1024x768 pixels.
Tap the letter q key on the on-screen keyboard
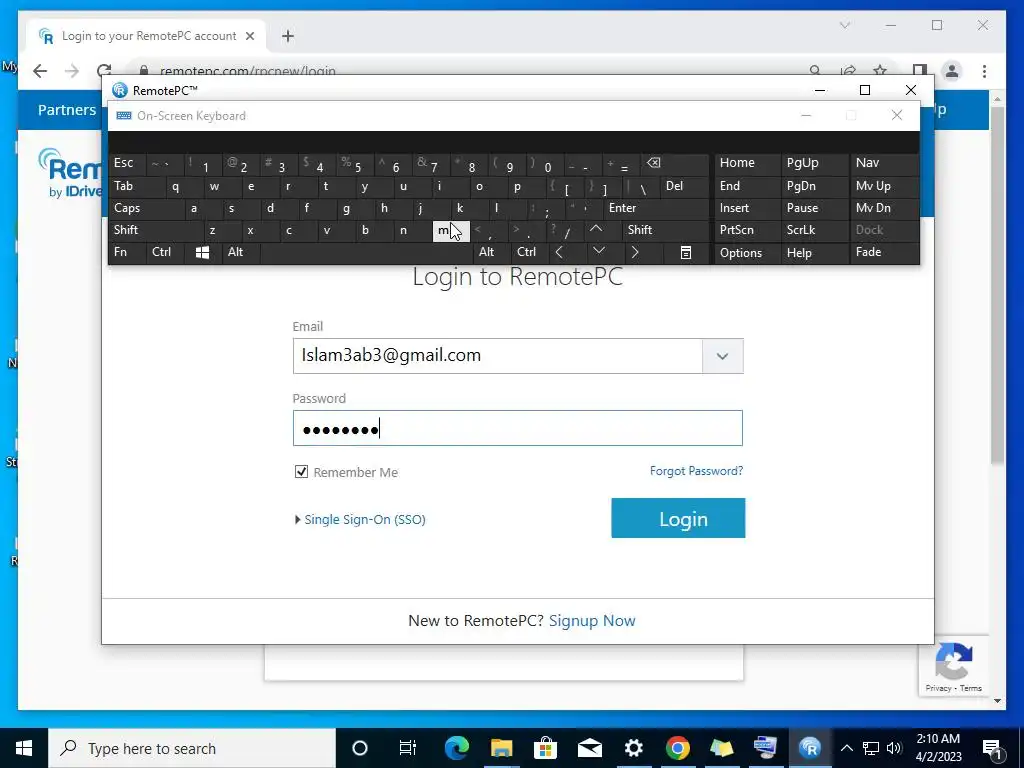pos(184,186)
